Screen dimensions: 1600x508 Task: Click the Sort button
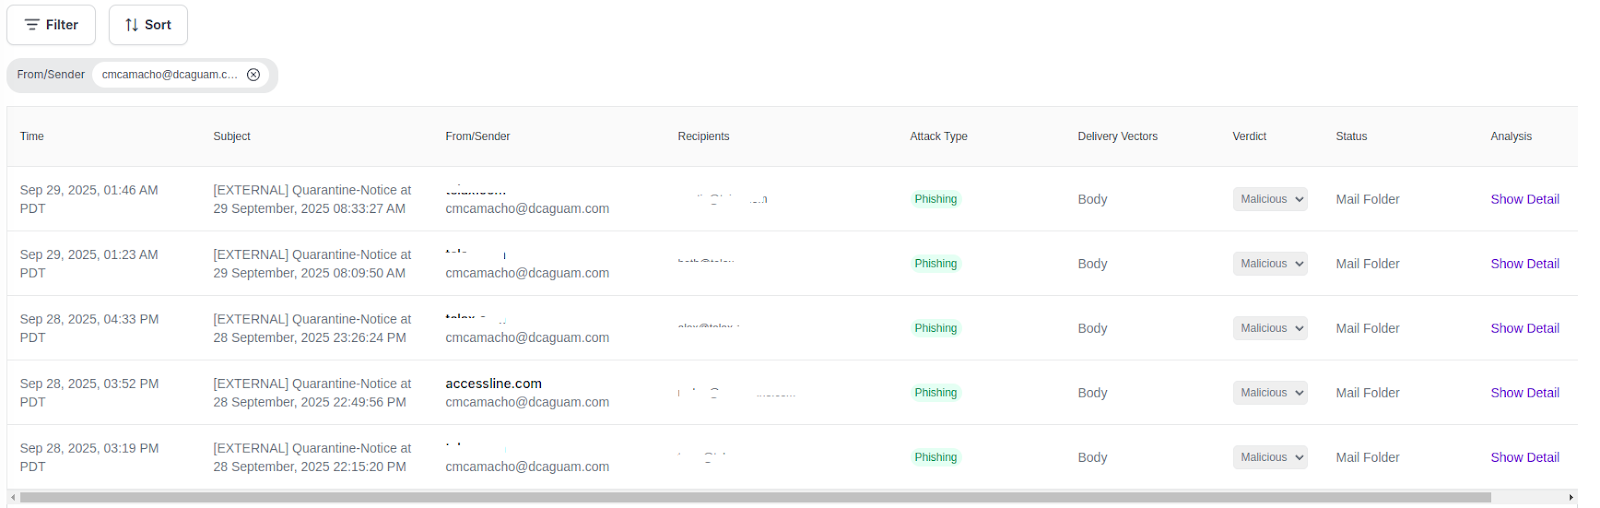click(x=148, y=25)
